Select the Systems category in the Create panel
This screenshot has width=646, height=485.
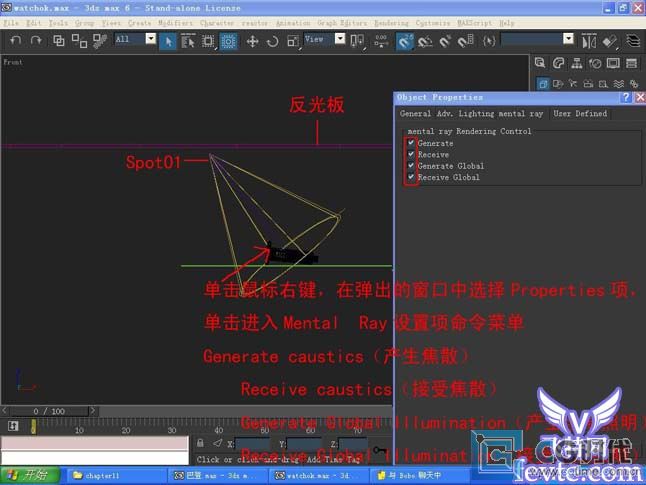[634, 84]
